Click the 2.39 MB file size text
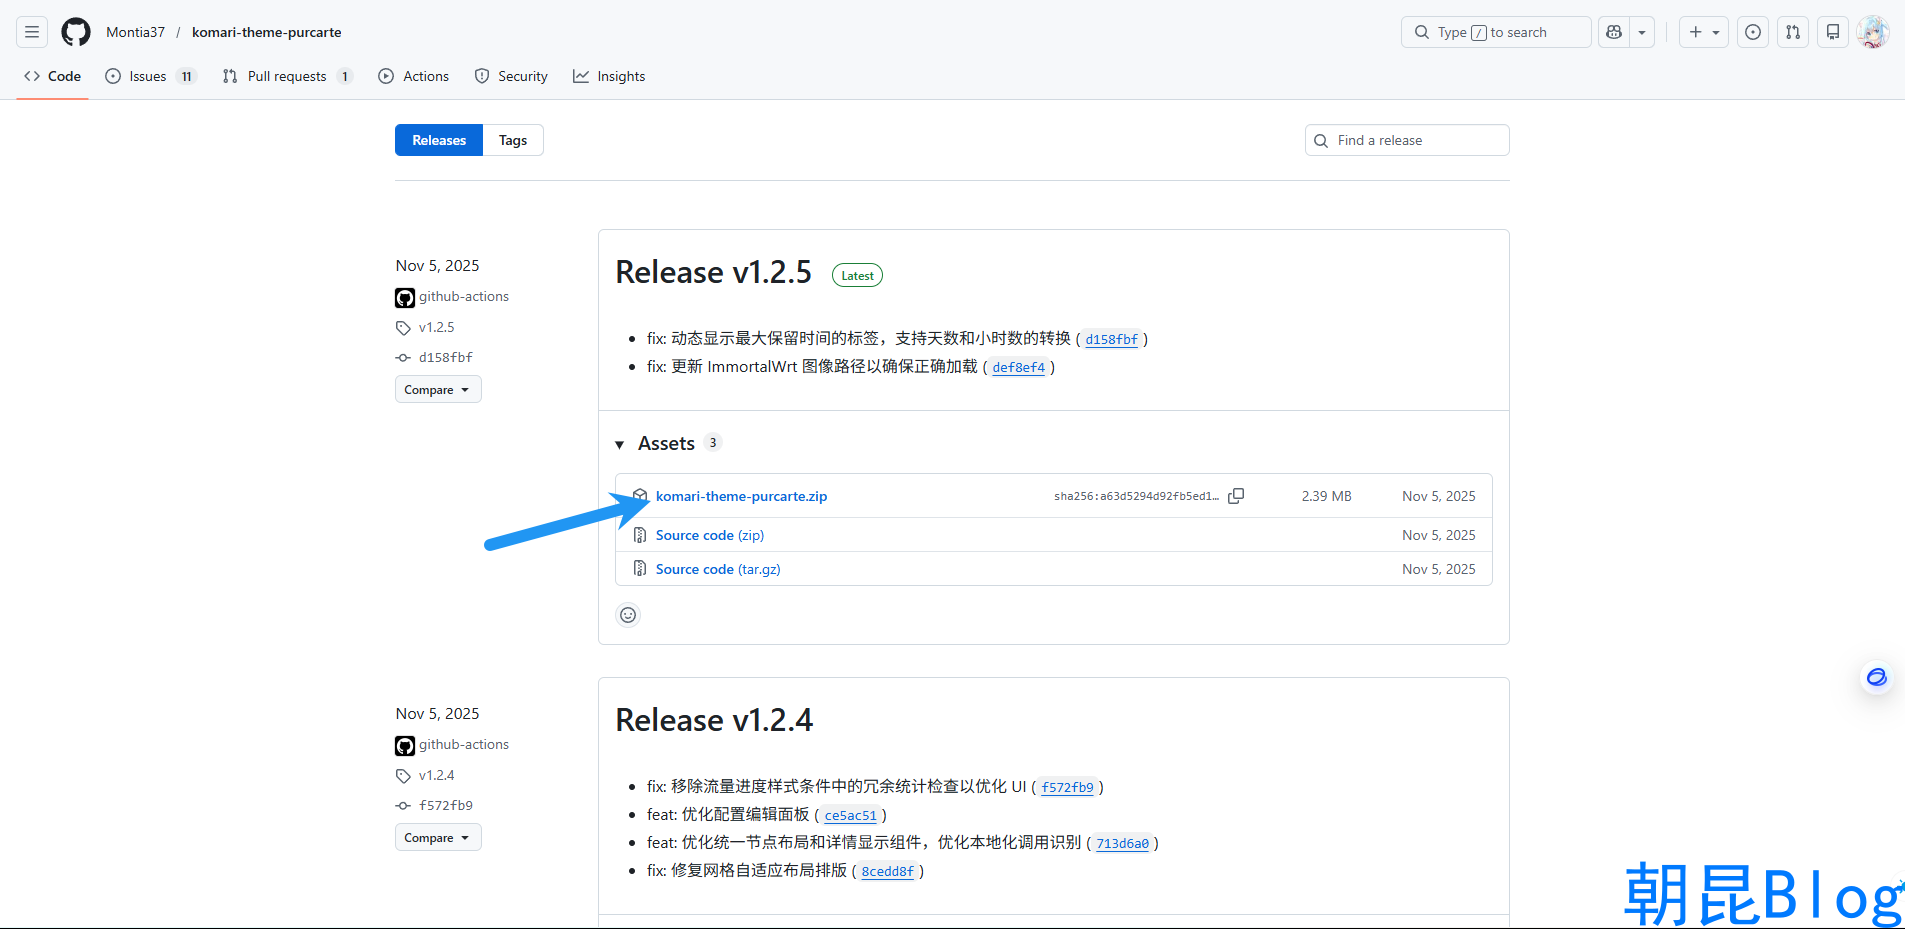Viewport: 1905px width, 929px height. tap(1326, 496)
